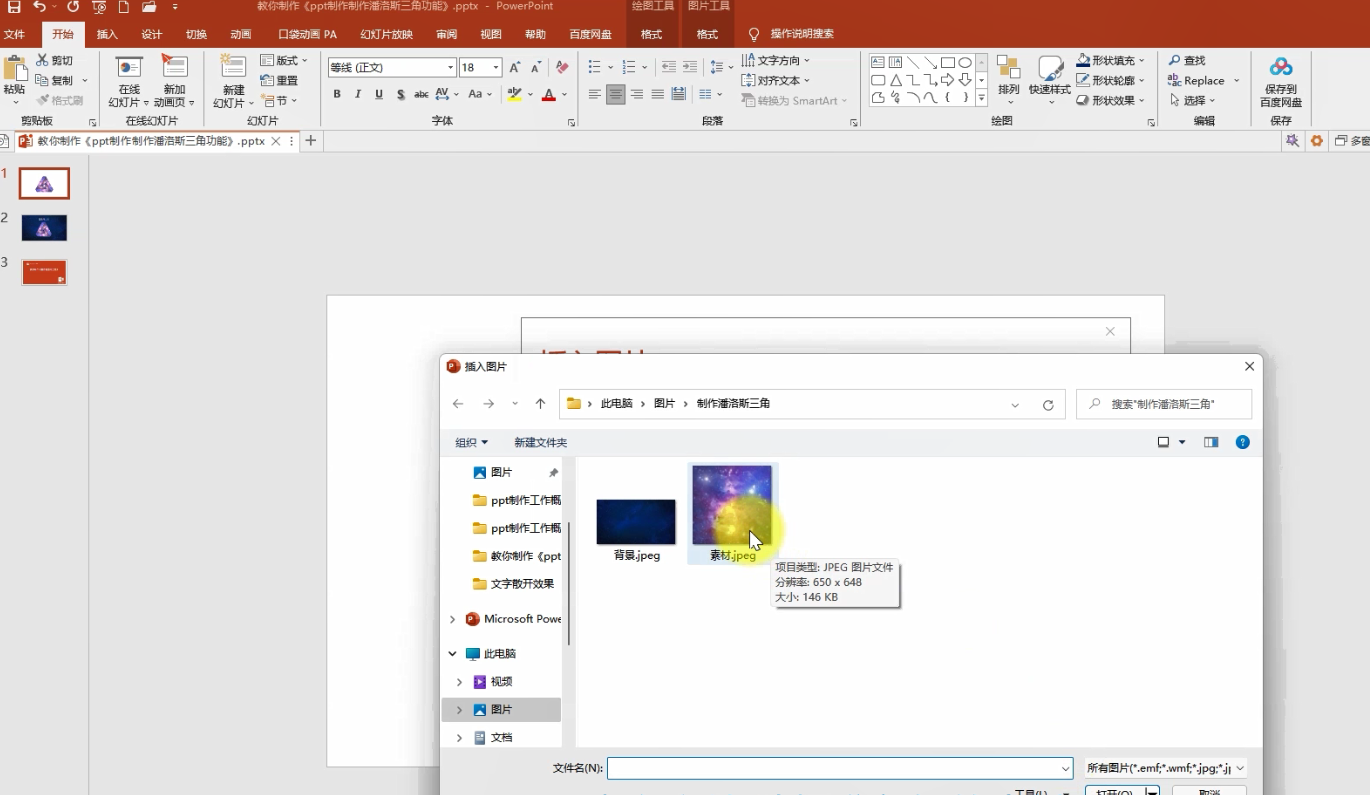Decrease the font size

[x=537, y=68]
